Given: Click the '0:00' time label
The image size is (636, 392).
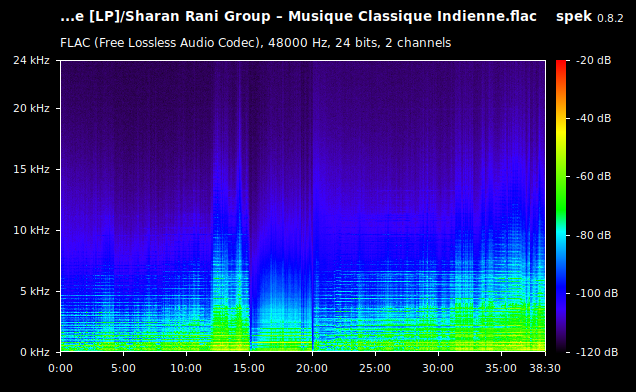Looking at the screenshot, I should point(60,368).
